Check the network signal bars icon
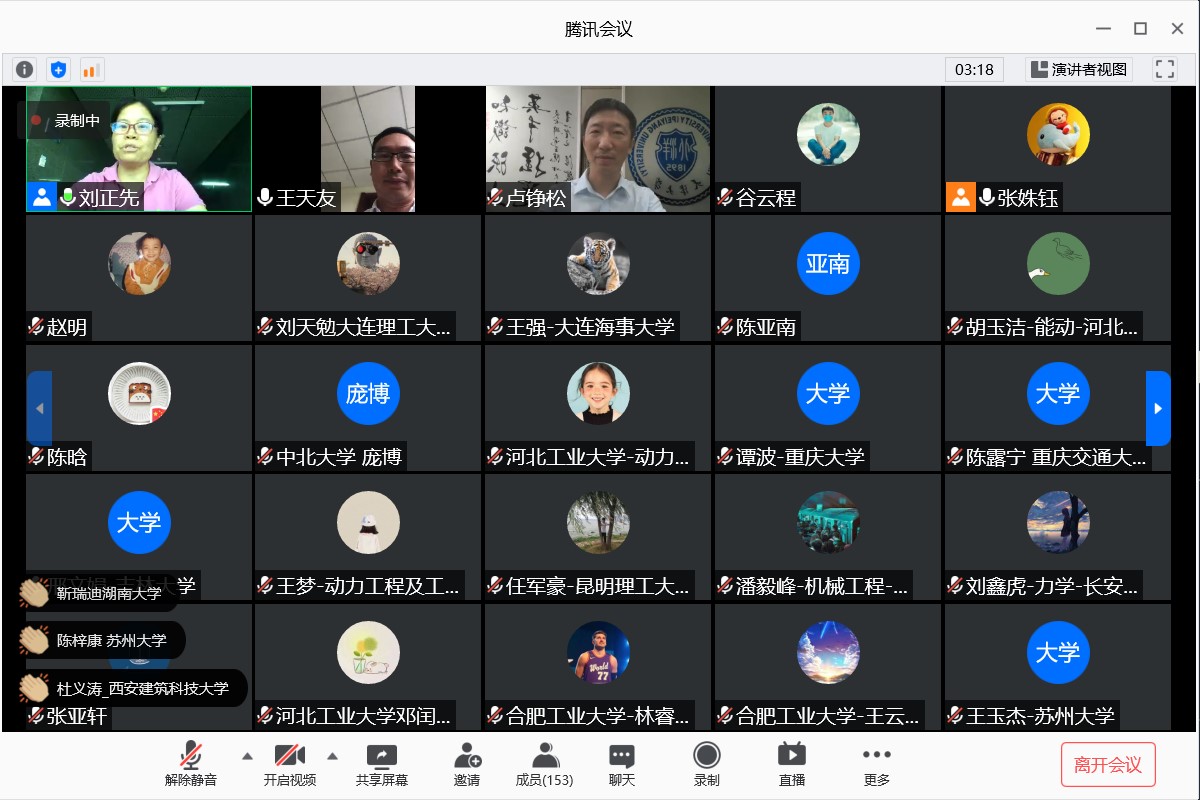 tap(91, 69)
